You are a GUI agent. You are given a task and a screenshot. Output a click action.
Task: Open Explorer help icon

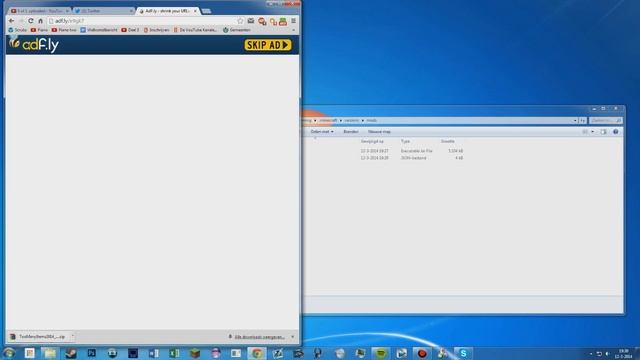click(x=616, y=132)
